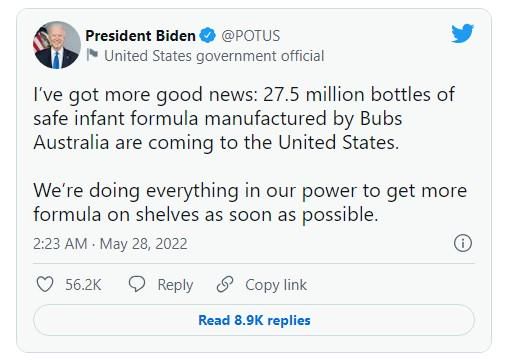
Task: Select the Copy link text
Action: tap(276, 285)
